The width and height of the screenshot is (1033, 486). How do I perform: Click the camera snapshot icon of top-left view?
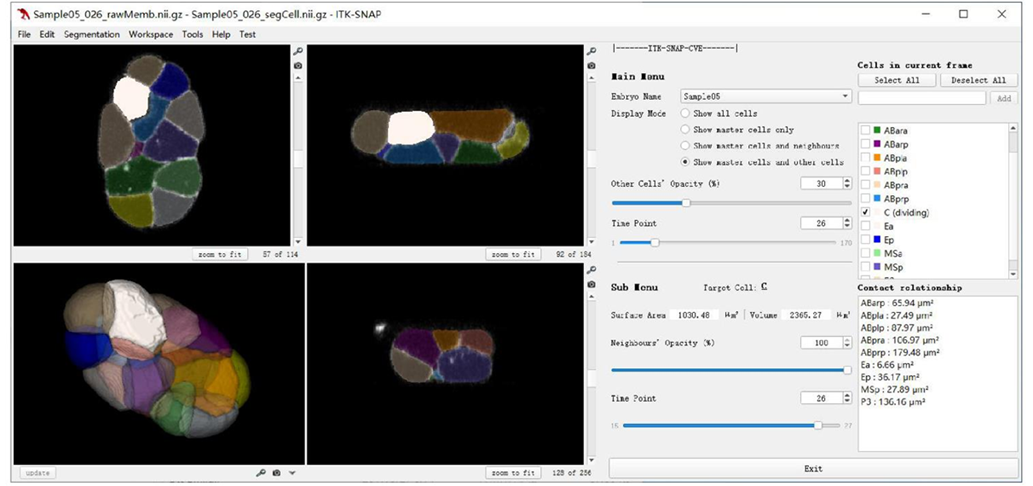pos(298,66)
